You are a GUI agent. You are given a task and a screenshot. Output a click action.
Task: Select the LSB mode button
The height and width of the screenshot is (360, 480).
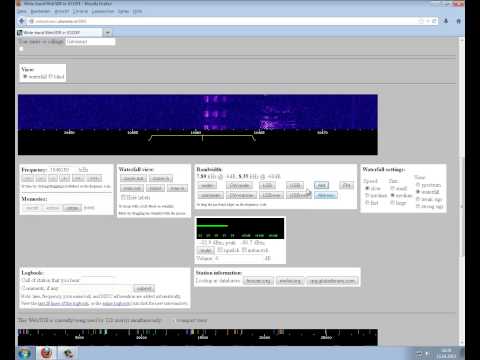[267, 185]
